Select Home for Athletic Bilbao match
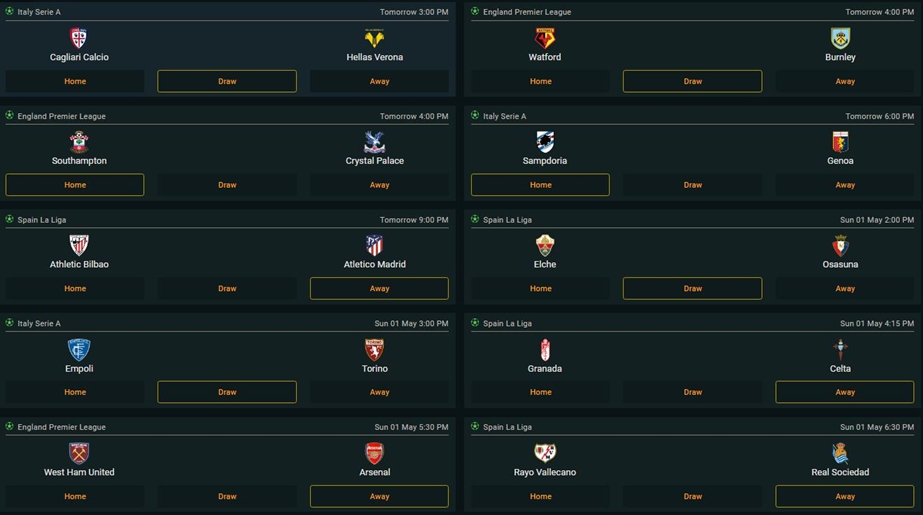 (75, 288)
